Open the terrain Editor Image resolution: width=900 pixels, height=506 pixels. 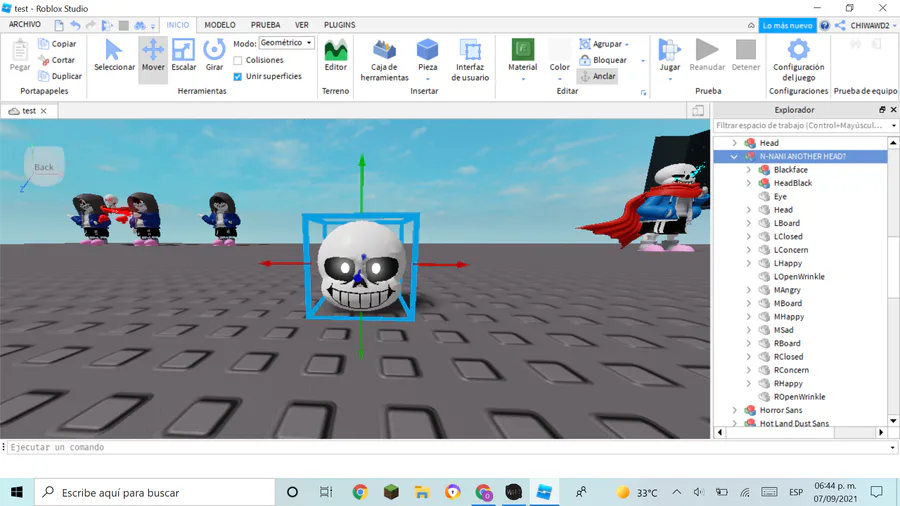click(x=336, y=56)
